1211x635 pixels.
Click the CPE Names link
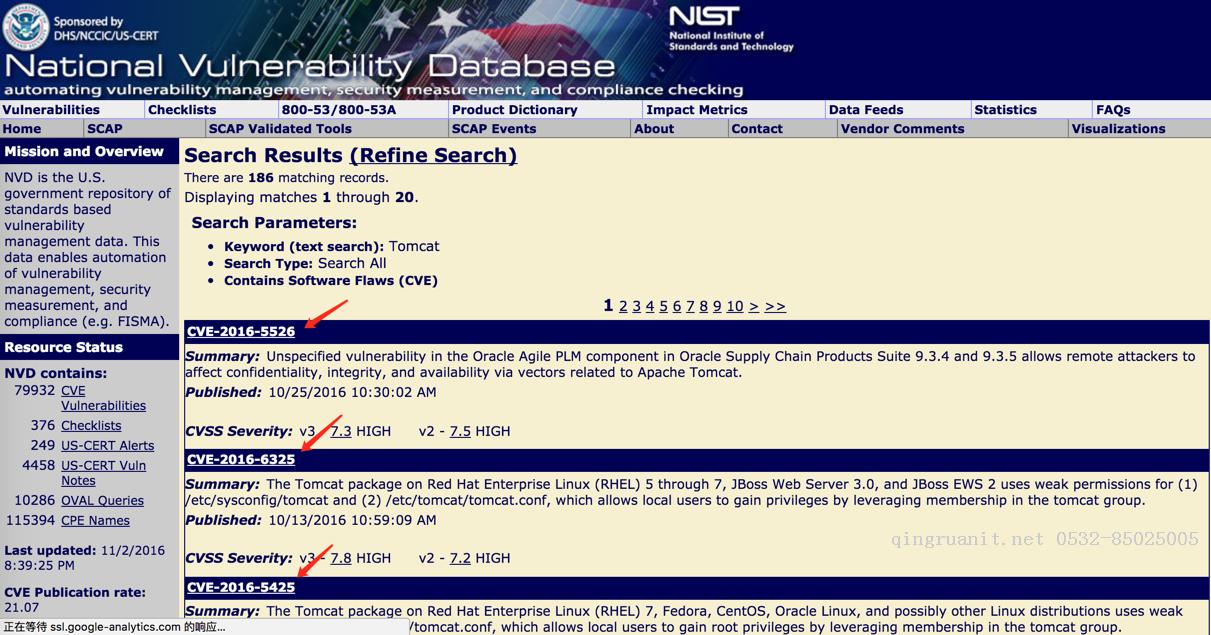point(95,521)
